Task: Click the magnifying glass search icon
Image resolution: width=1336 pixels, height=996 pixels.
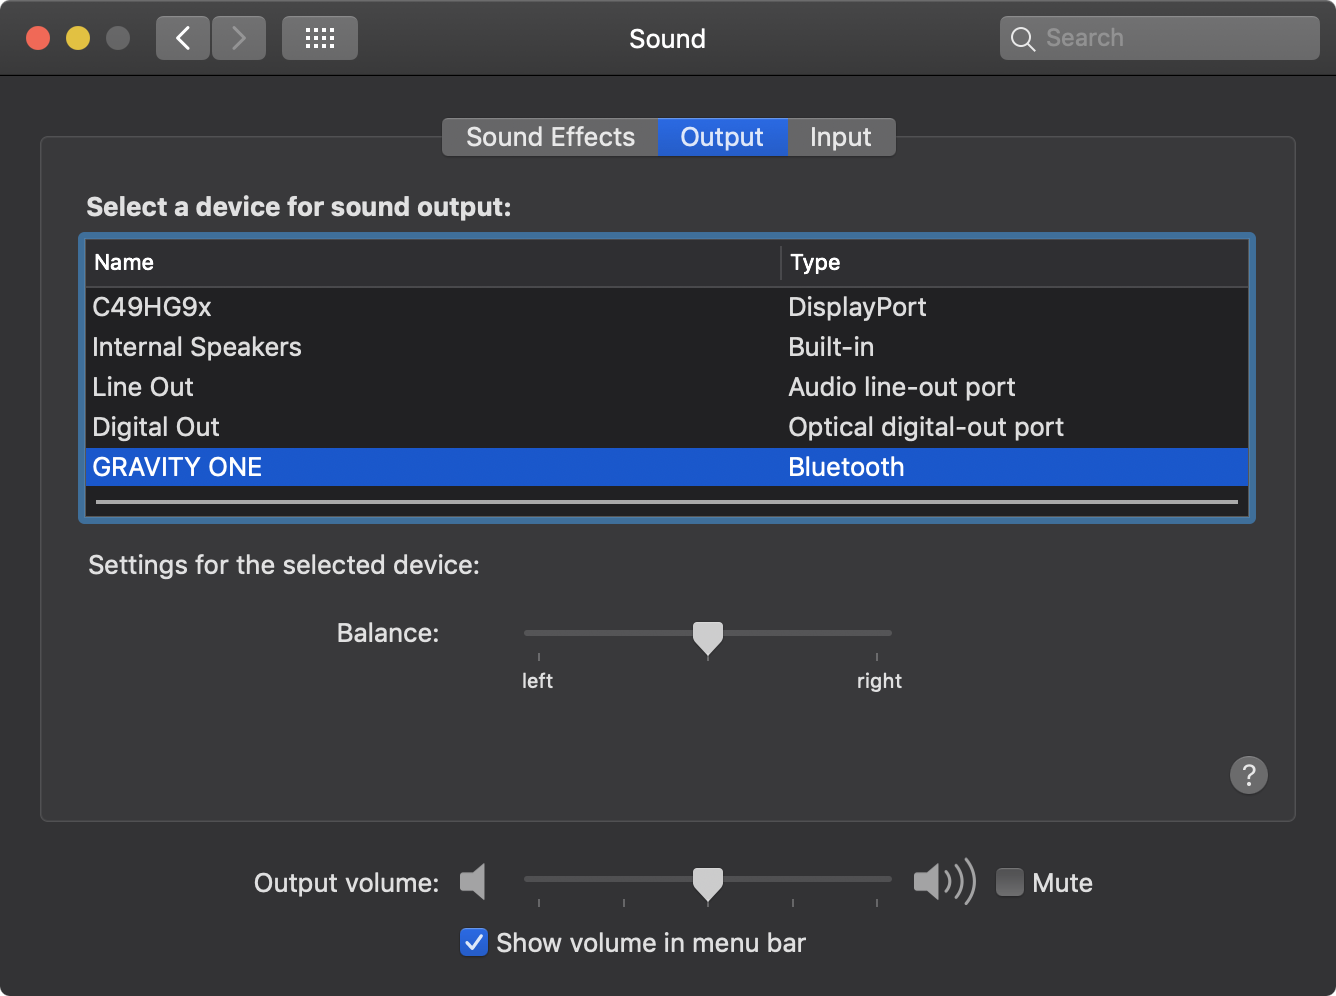Action: [x=1023, y=39]
